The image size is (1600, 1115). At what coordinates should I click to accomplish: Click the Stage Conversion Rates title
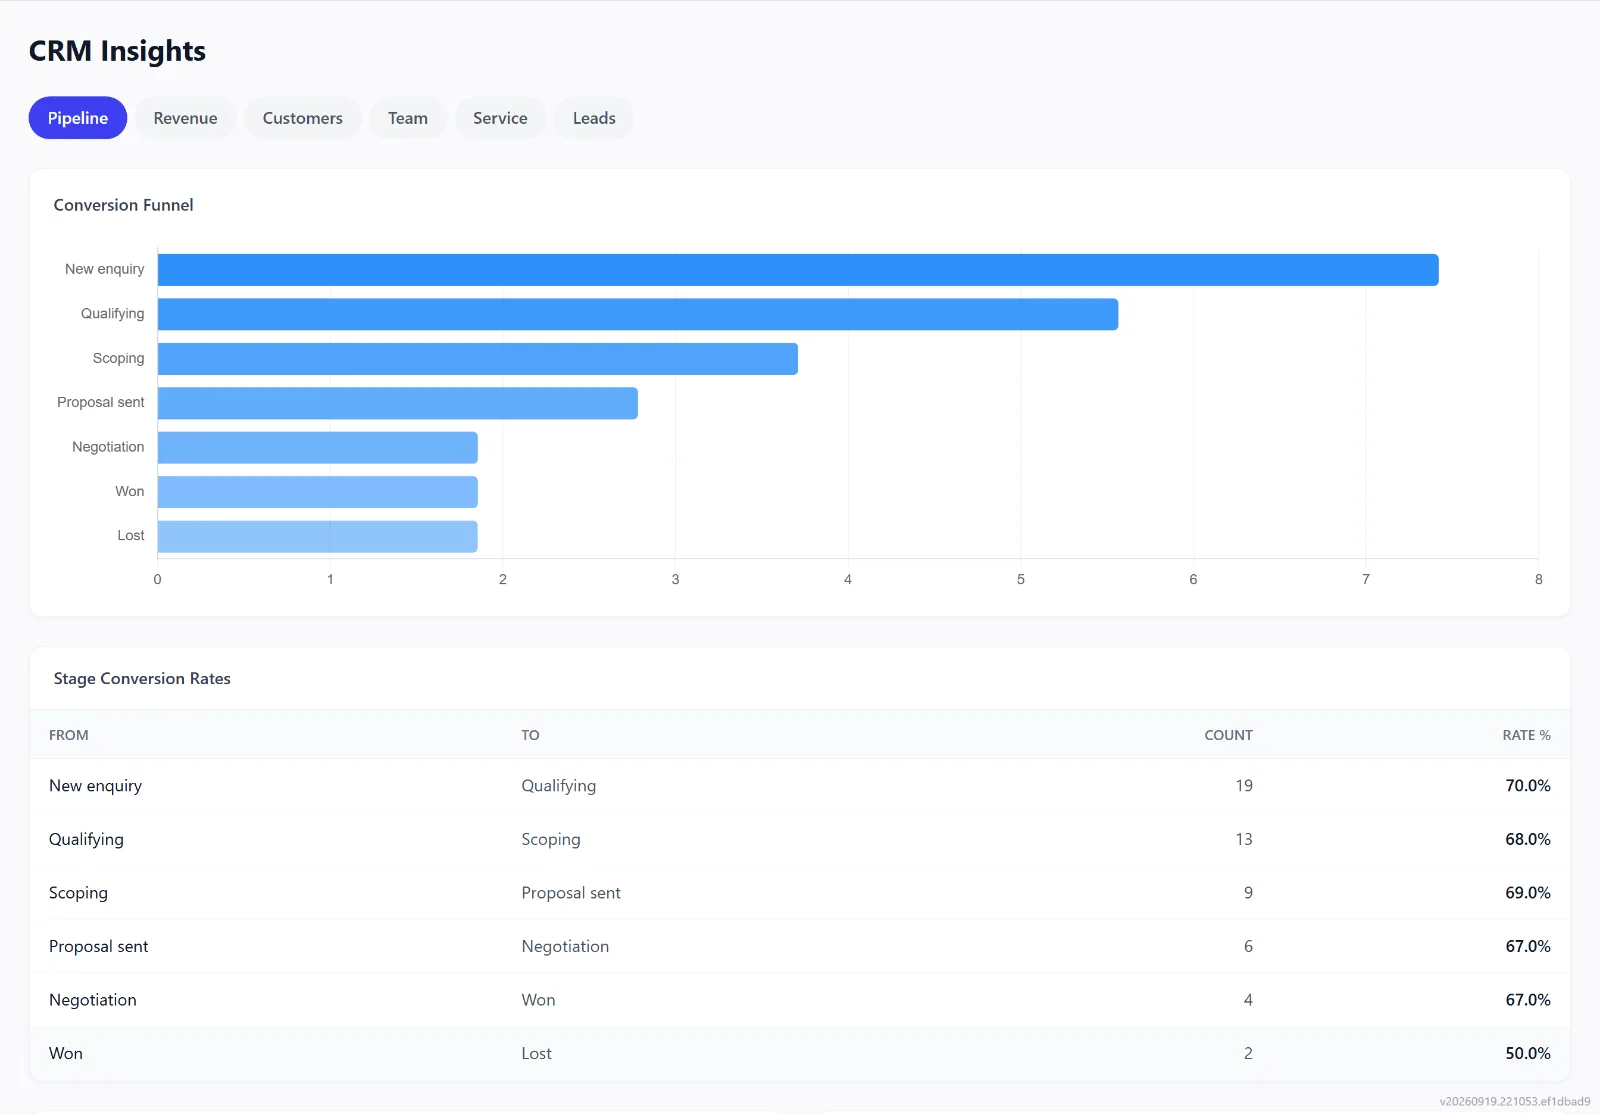click(142, 679)
